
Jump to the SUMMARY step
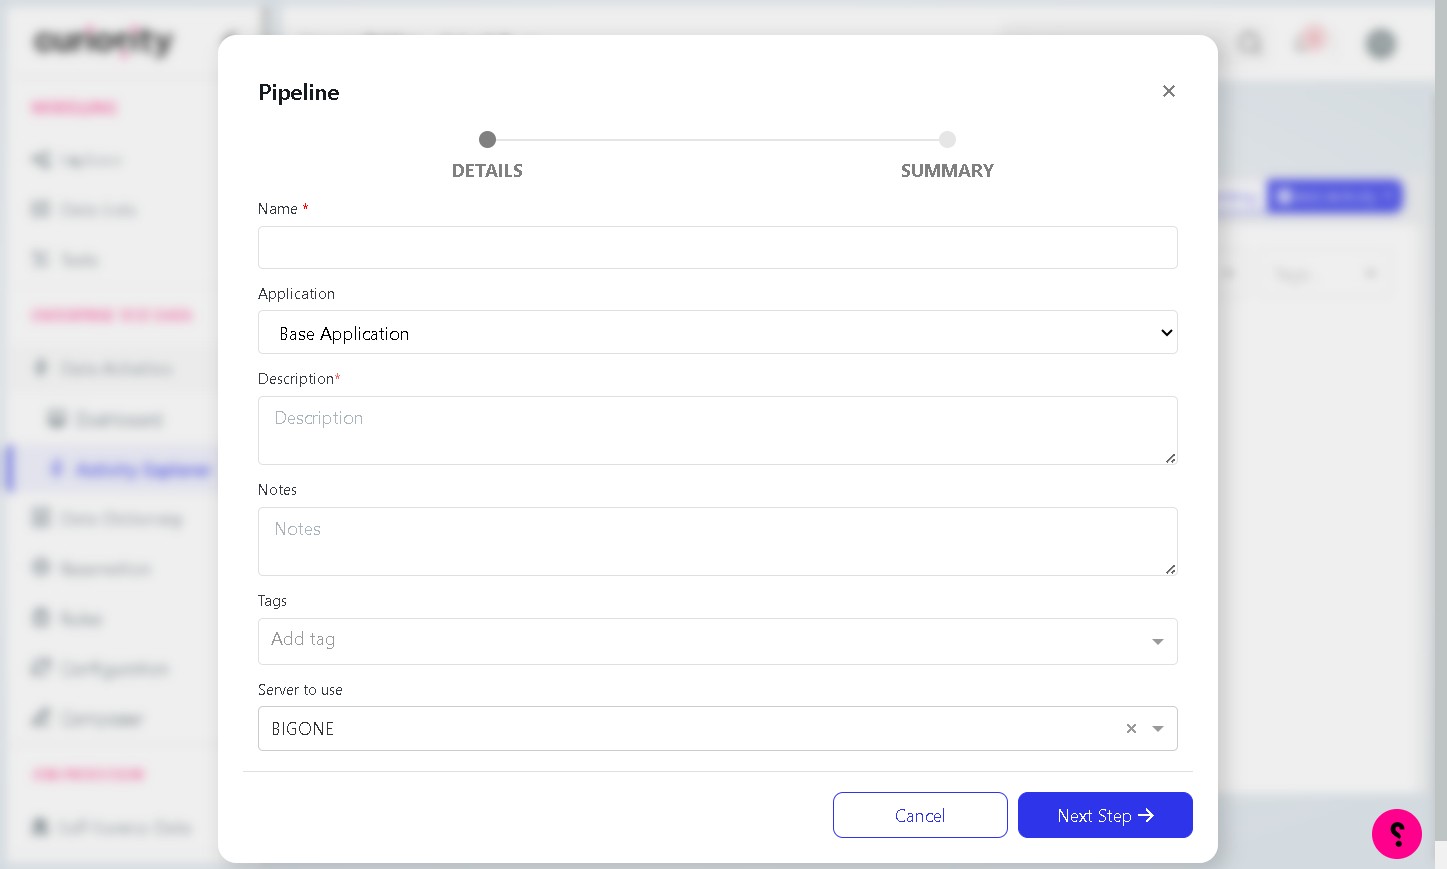(x=947, y=156)
